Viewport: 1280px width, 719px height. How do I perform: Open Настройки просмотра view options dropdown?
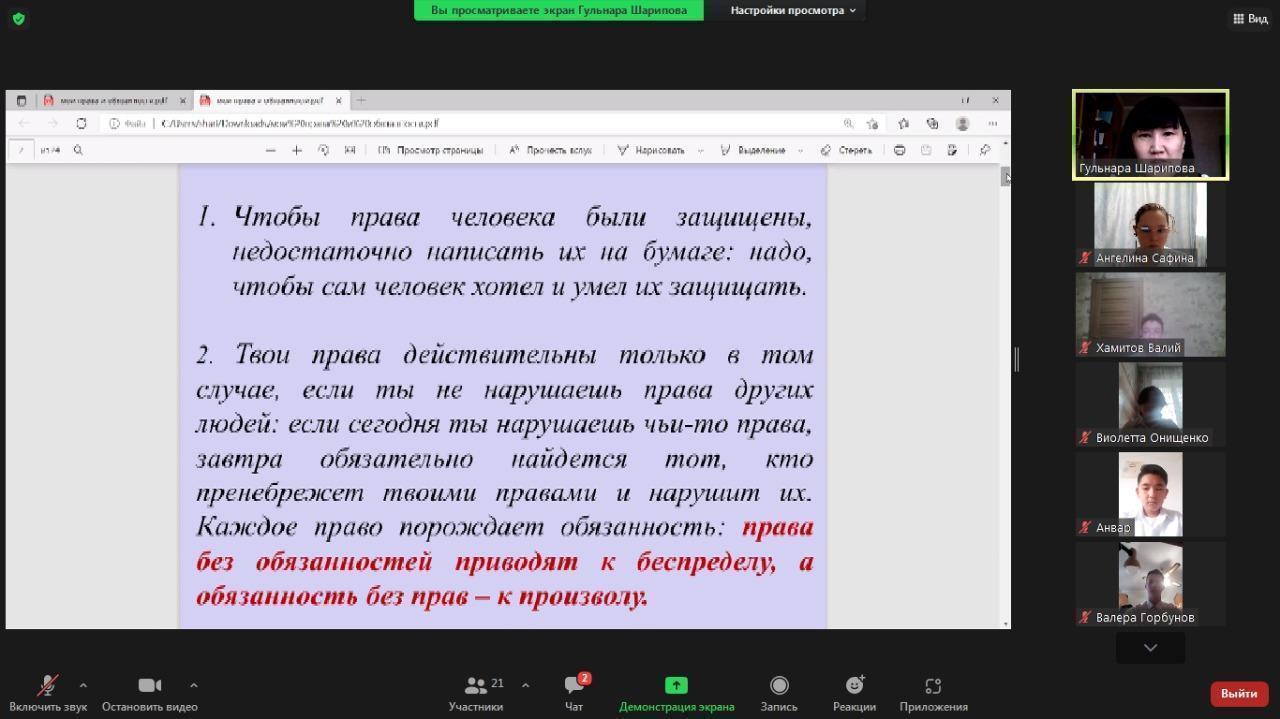point(793,10)
